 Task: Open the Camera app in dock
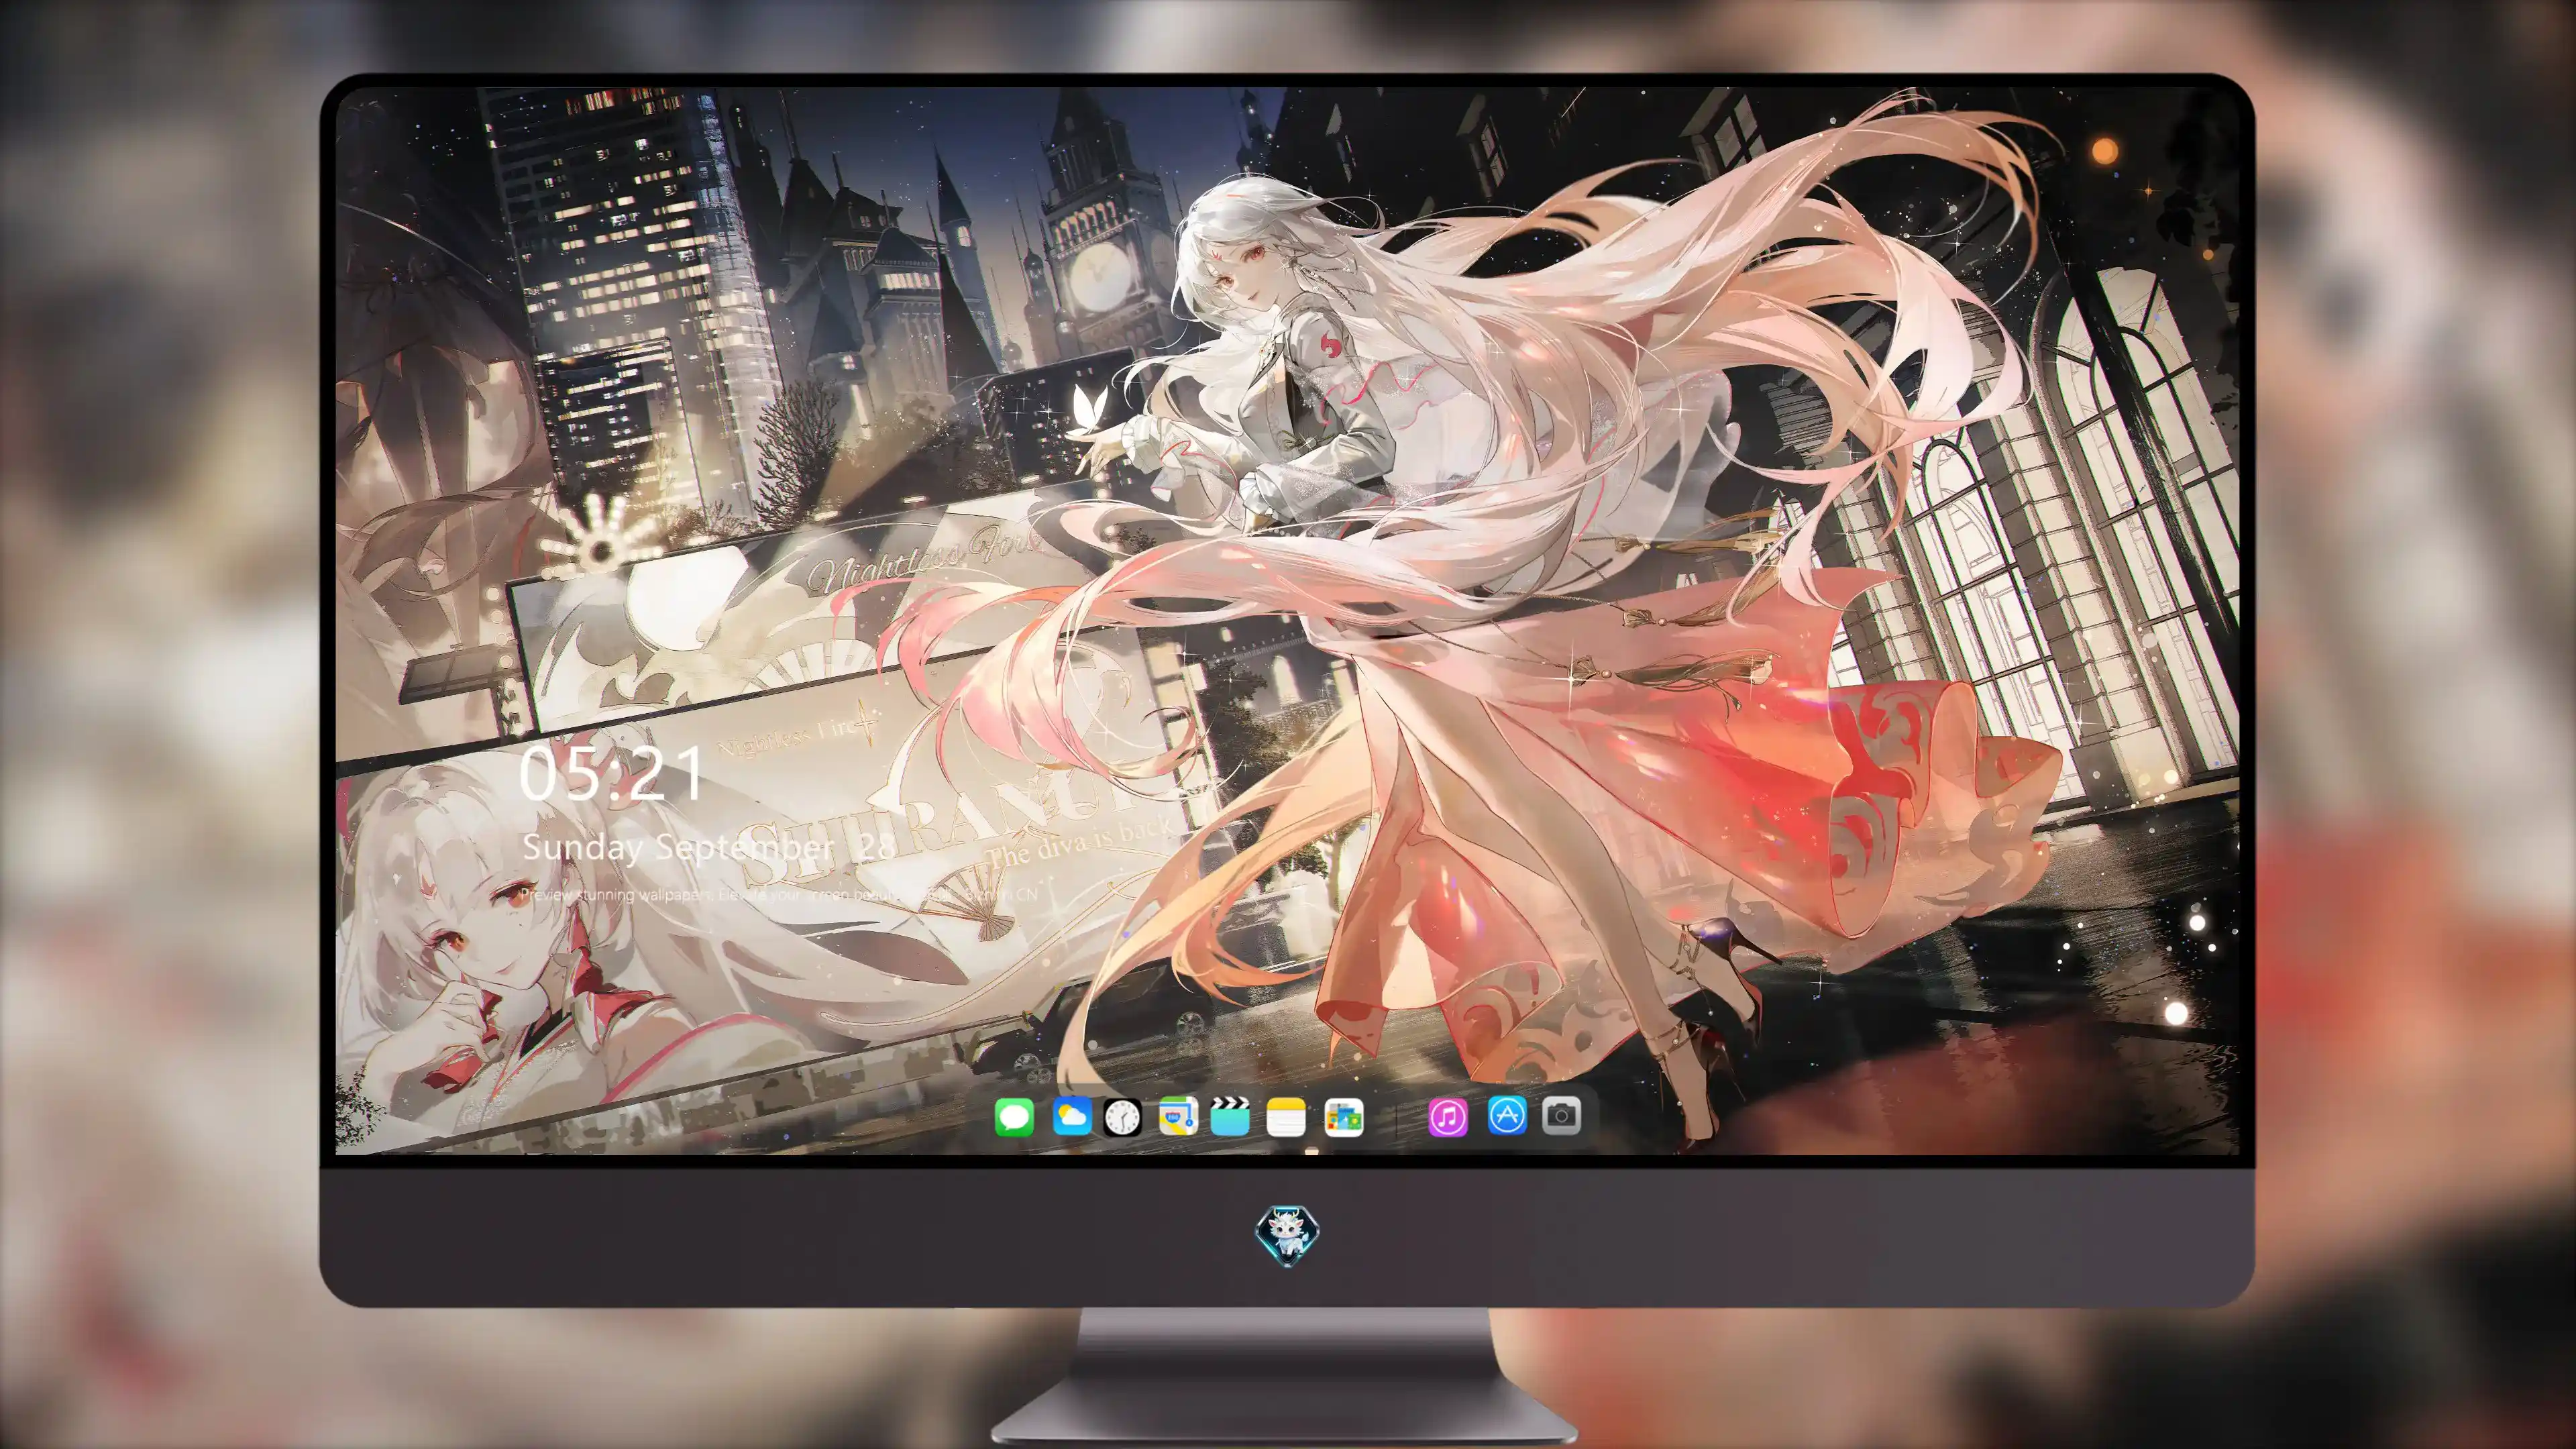tap(1561, 1115)
